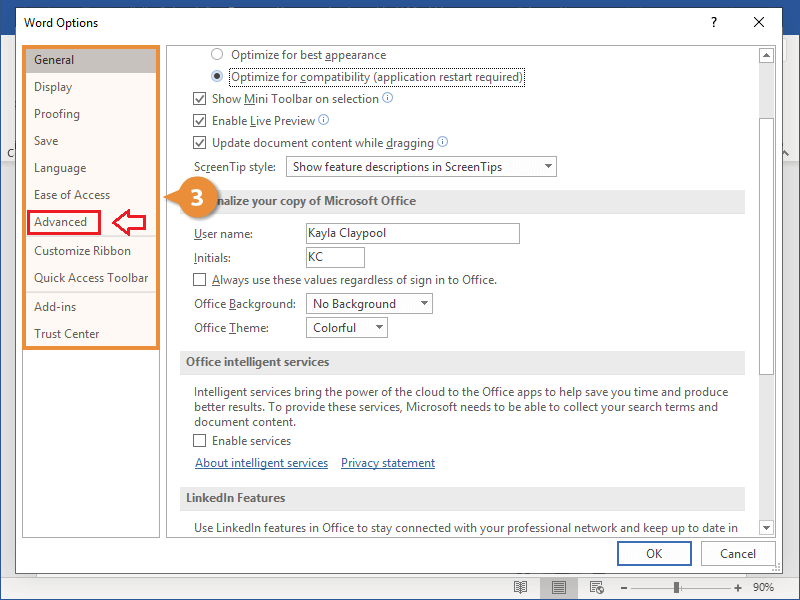The width and height of the screenshot is (800, 600).
Task: Open the Save category
Action: (91, 141)
